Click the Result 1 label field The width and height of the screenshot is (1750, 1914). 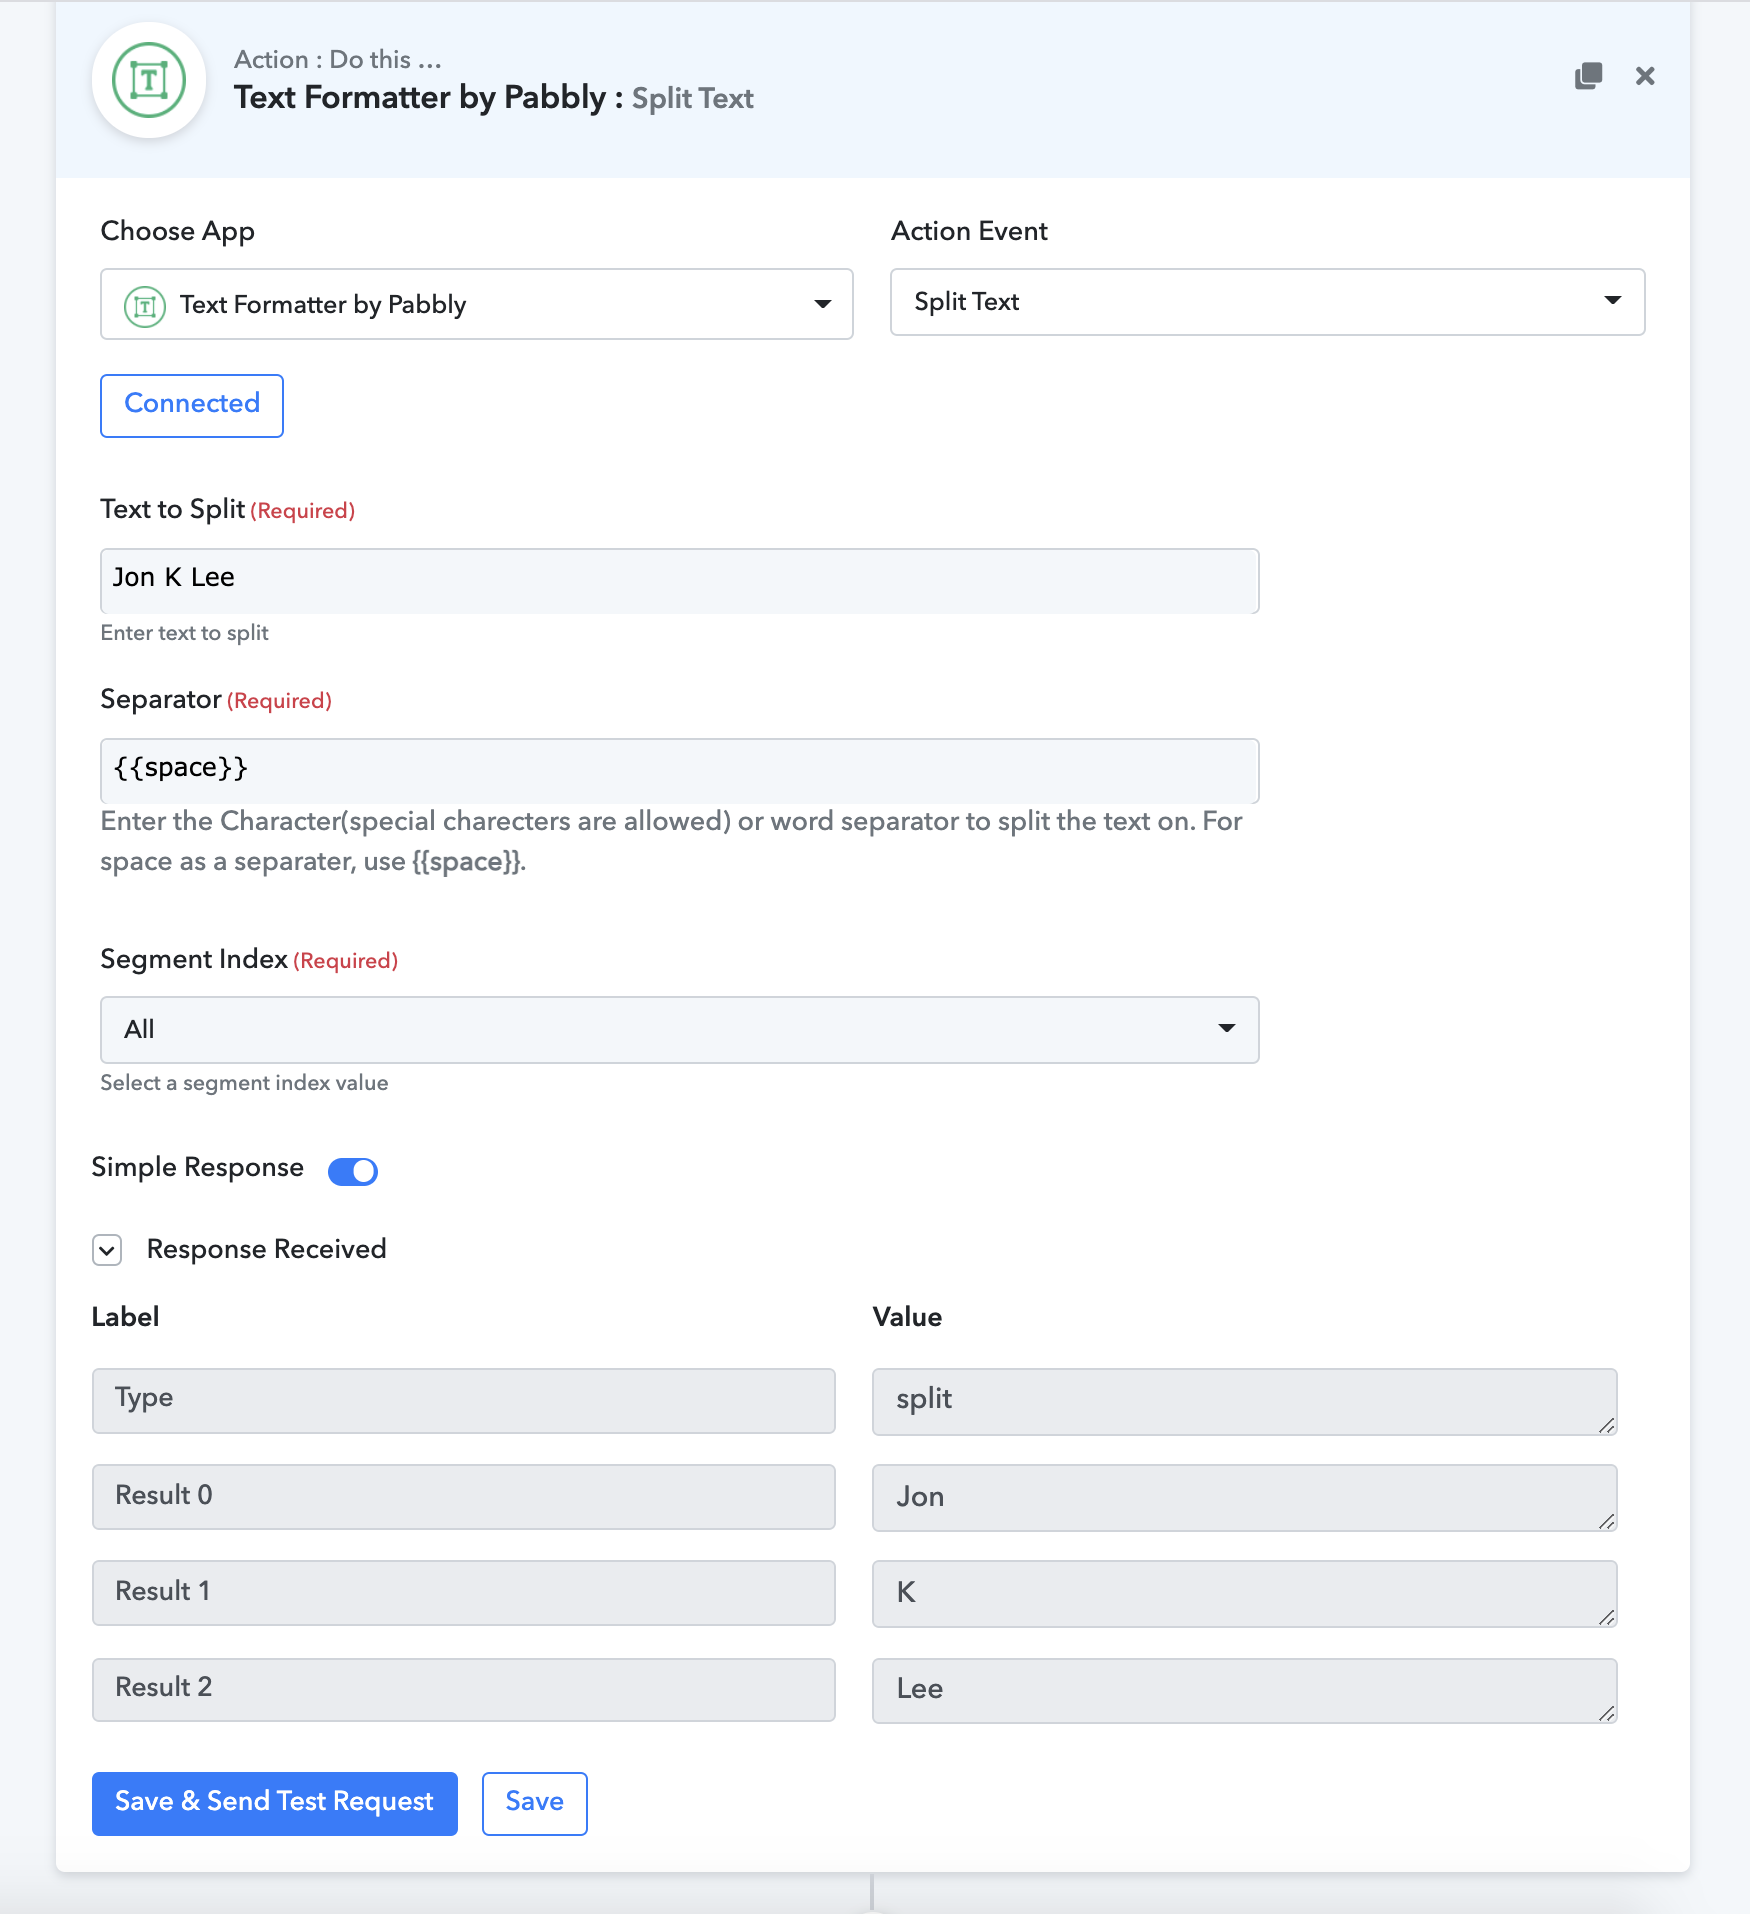464,1593
